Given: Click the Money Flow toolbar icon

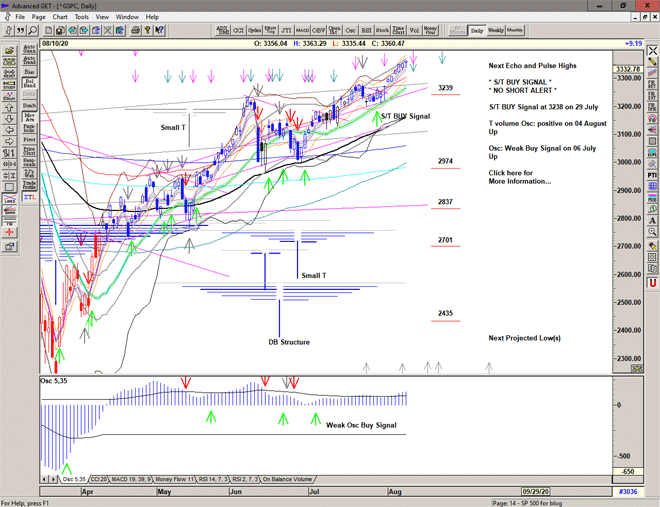Looking at the screenshot, I should [430, 30].
